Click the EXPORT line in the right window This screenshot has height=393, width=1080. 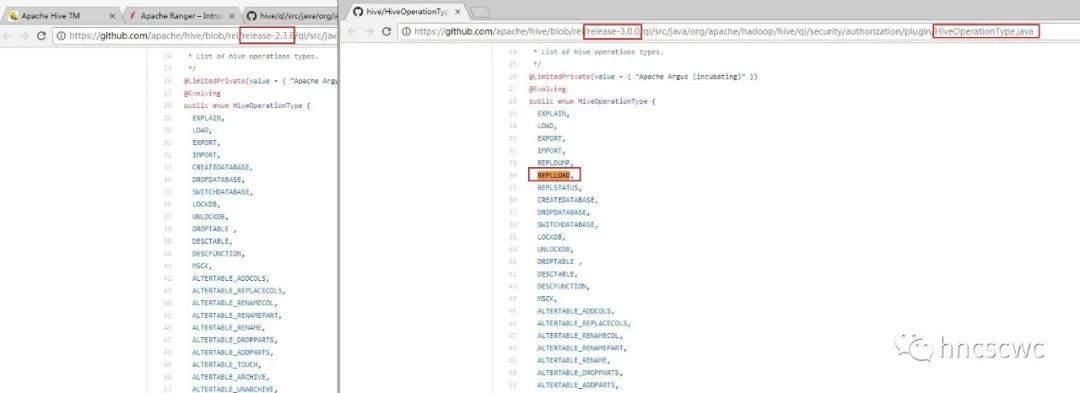coord(551,138)
